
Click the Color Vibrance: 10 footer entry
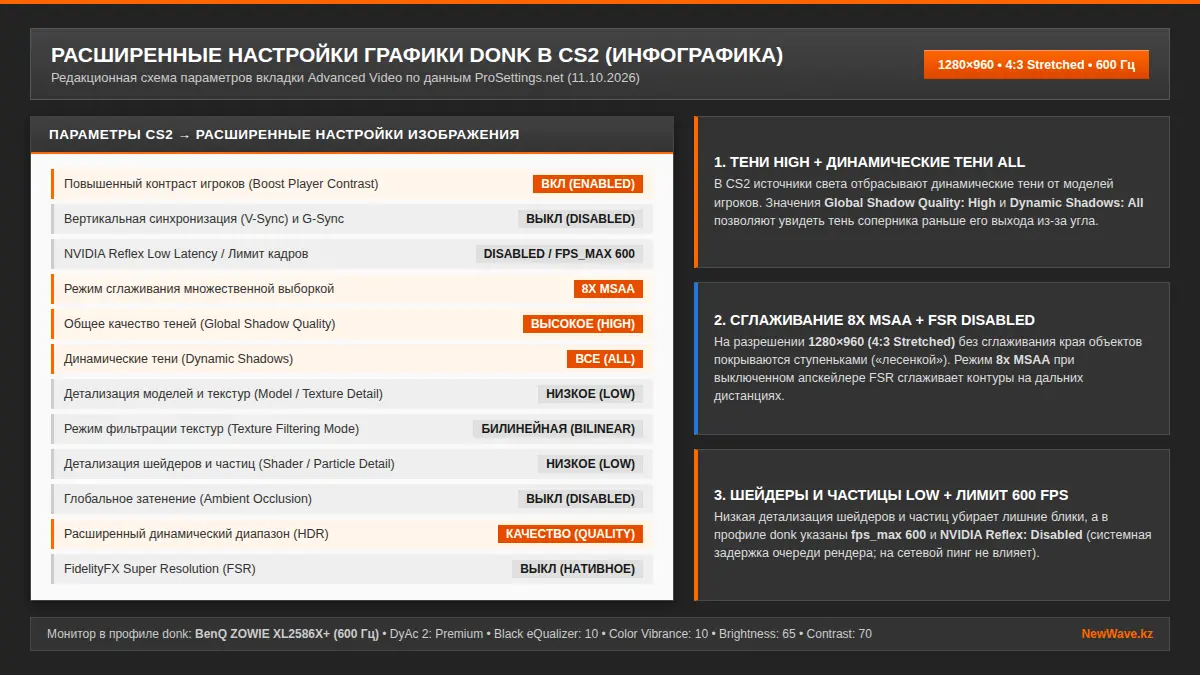[658, 633]
